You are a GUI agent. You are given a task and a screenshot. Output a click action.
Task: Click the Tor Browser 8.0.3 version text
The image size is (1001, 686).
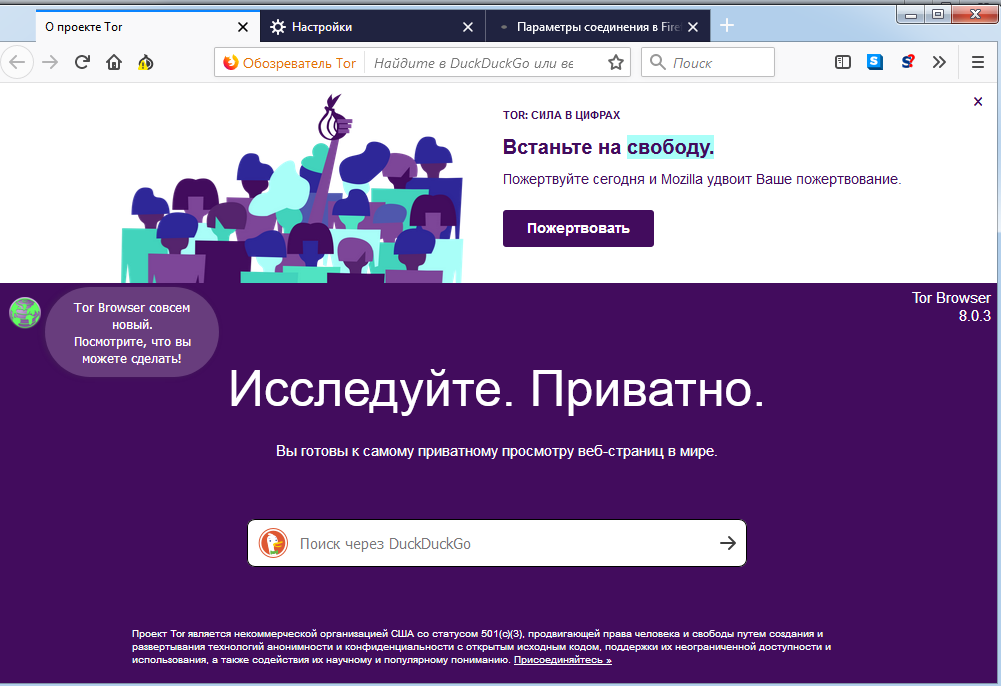pyautogui.click(x=951, y=307)
